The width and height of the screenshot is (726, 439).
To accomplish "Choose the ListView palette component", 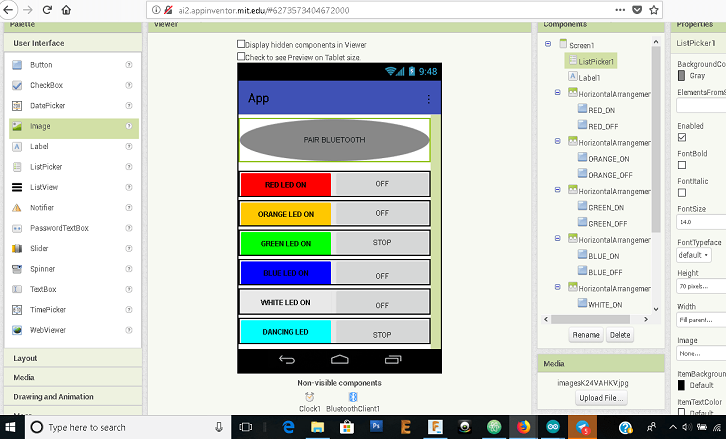I will (x=44, y=187).
